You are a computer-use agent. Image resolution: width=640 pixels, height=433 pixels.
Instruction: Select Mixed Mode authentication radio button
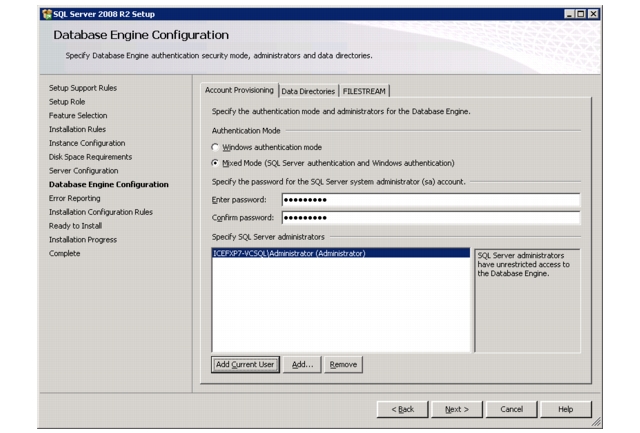click(x=215, y=163)
